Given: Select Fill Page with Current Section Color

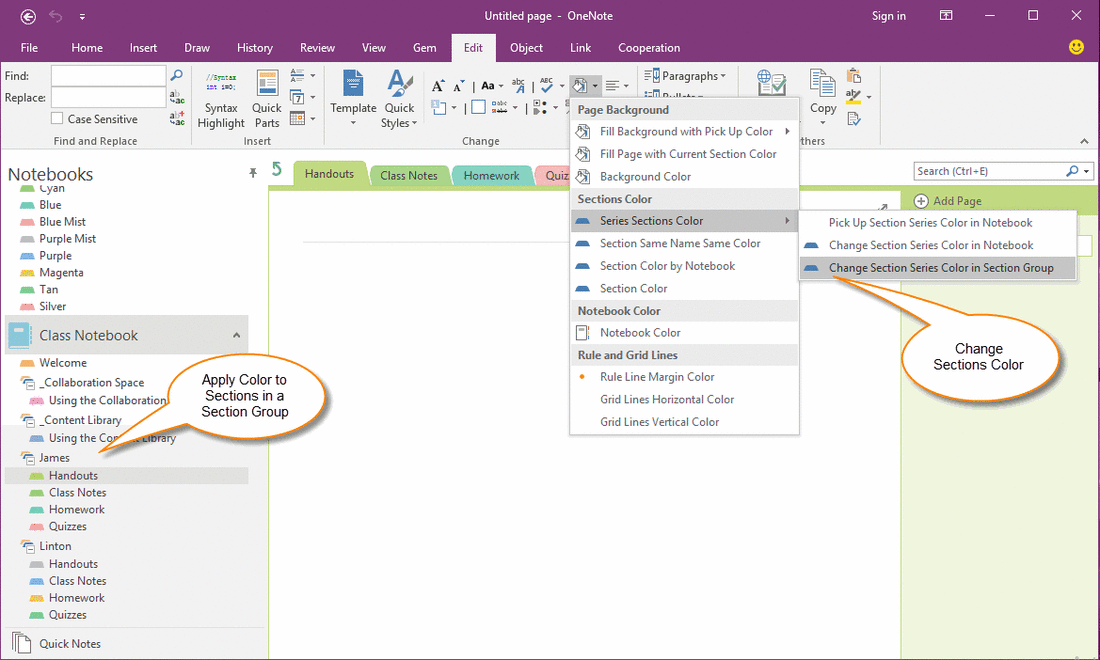Looking at the screenshot, I should (x=685, y=154).
